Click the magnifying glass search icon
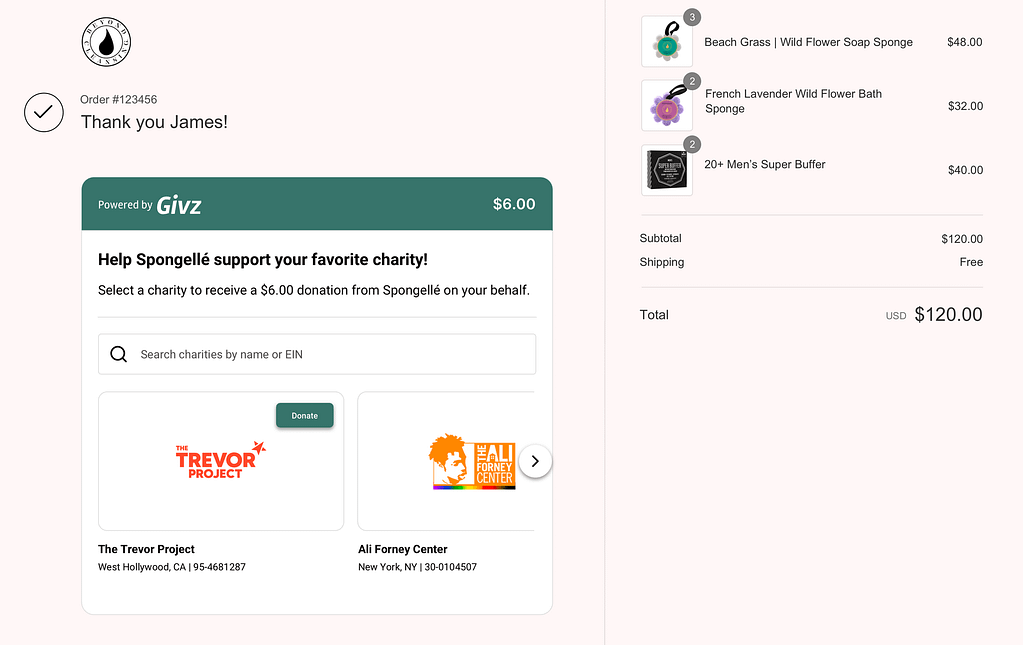This screenshot has height=645, width=1023. (119, 354)
